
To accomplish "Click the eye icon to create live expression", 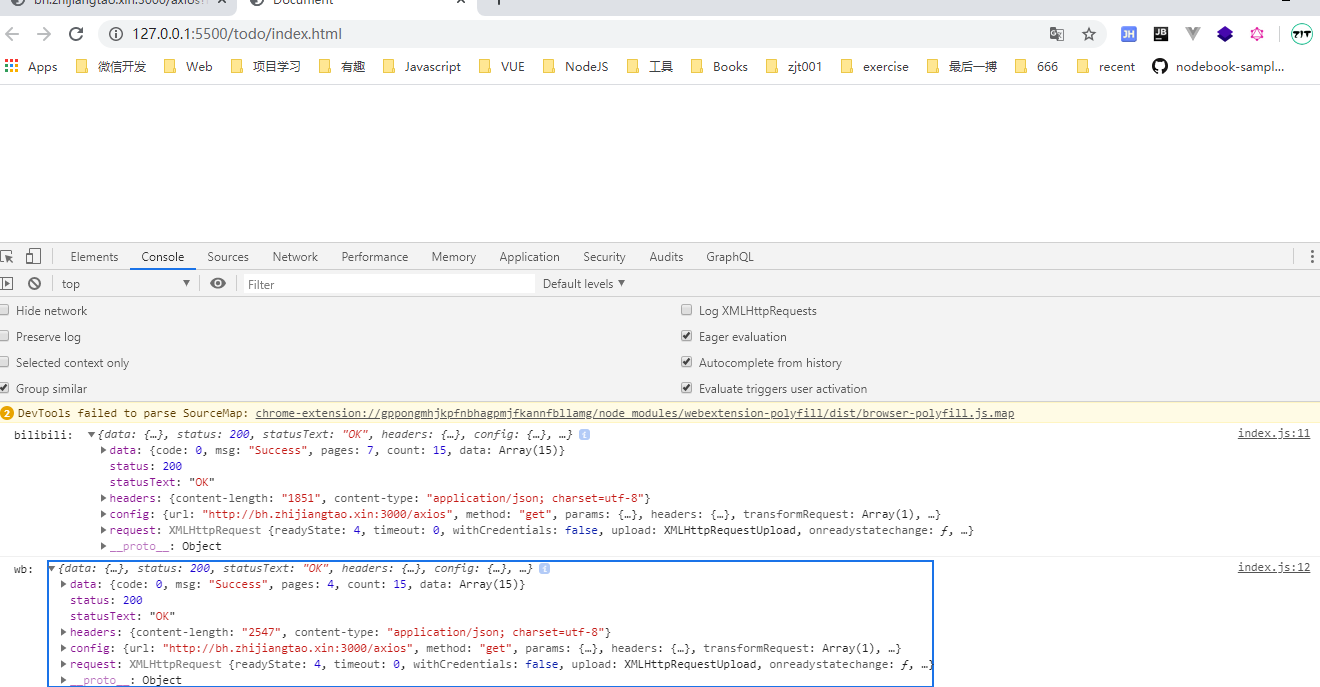I will (218, 284).
